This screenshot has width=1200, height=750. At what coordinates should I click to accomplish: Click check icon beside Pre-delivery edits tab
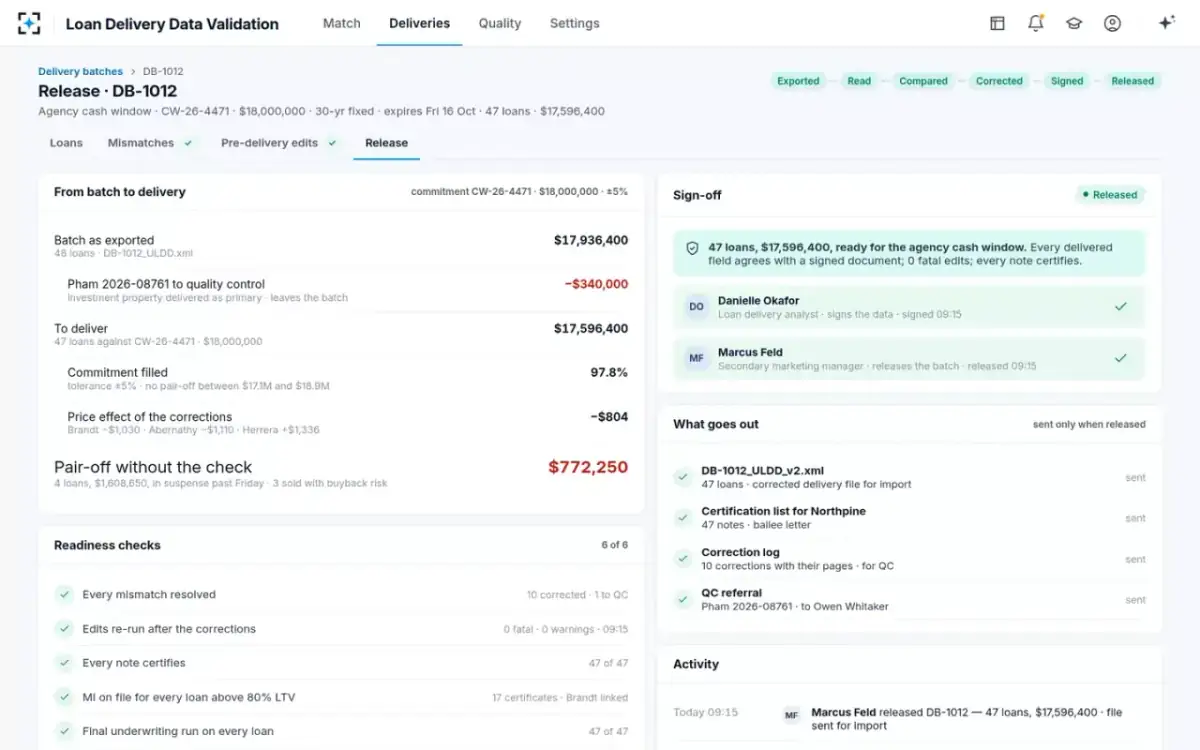[332, 143]
